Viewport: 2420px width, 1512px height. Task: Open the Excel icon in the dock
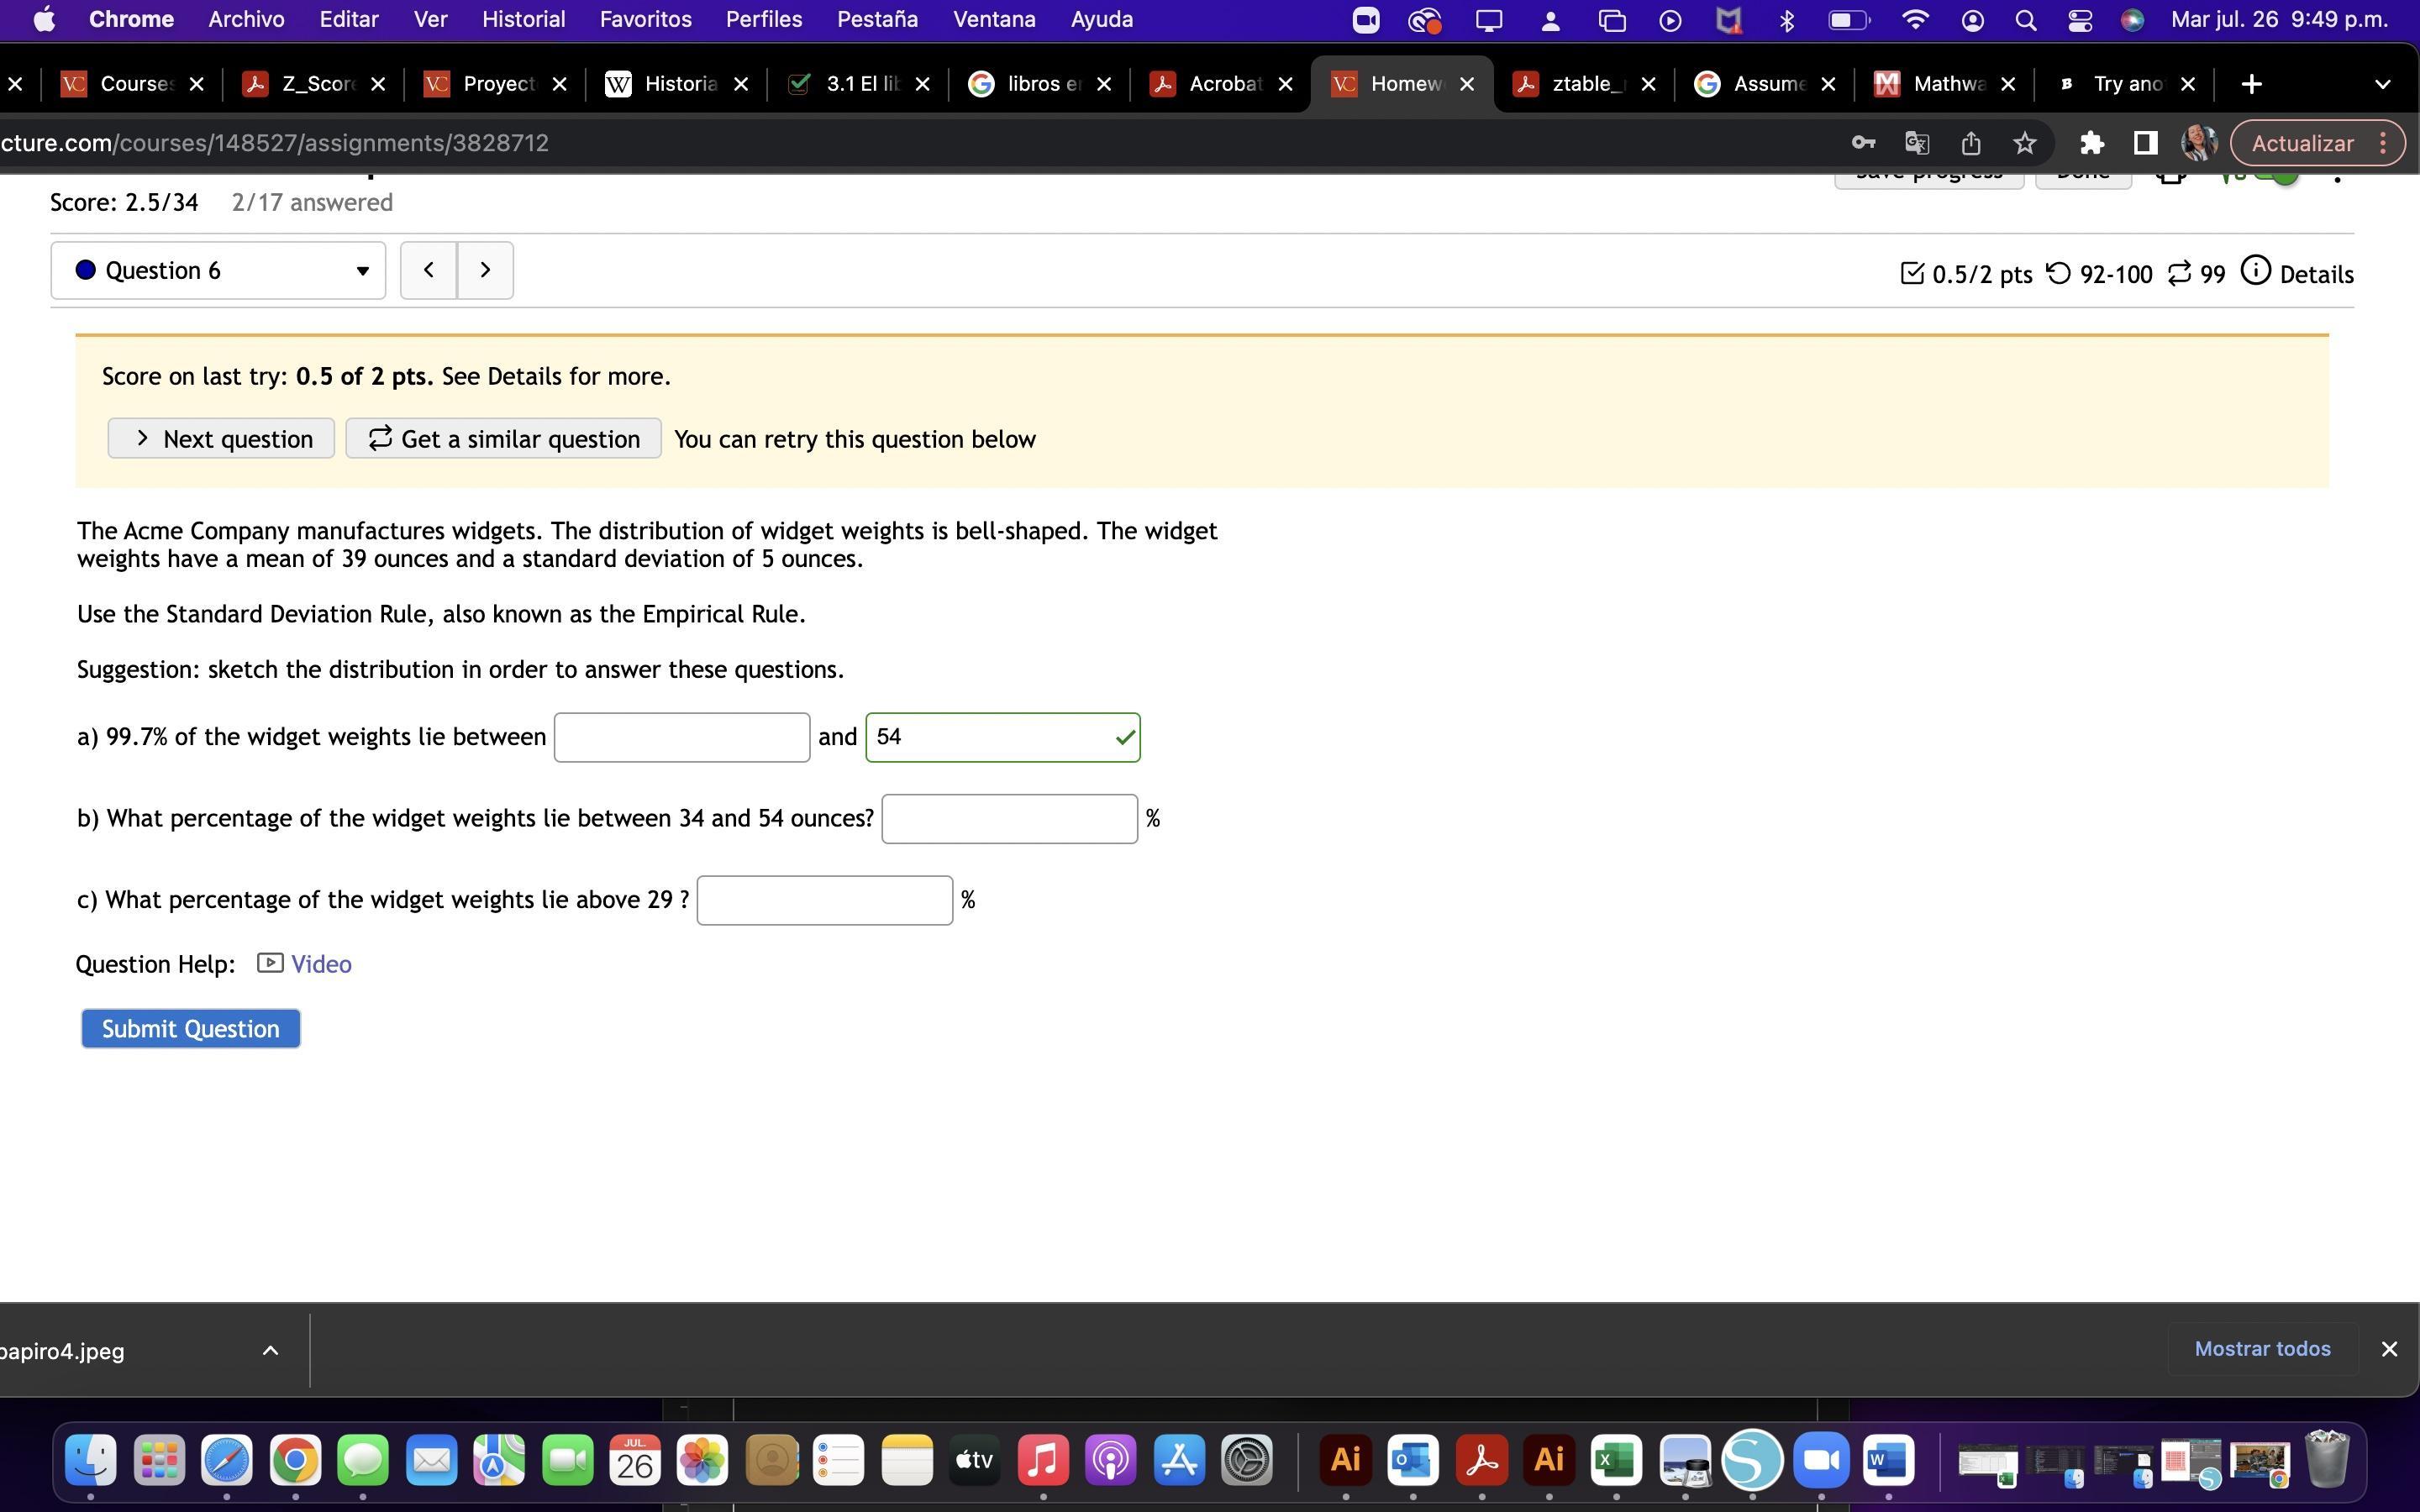point(1616,1460)
